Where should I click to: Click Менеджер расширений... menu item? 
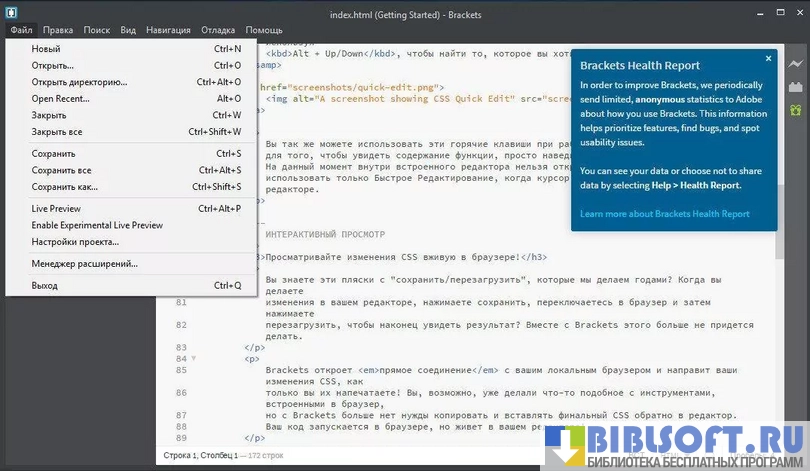tap(85, 264)
